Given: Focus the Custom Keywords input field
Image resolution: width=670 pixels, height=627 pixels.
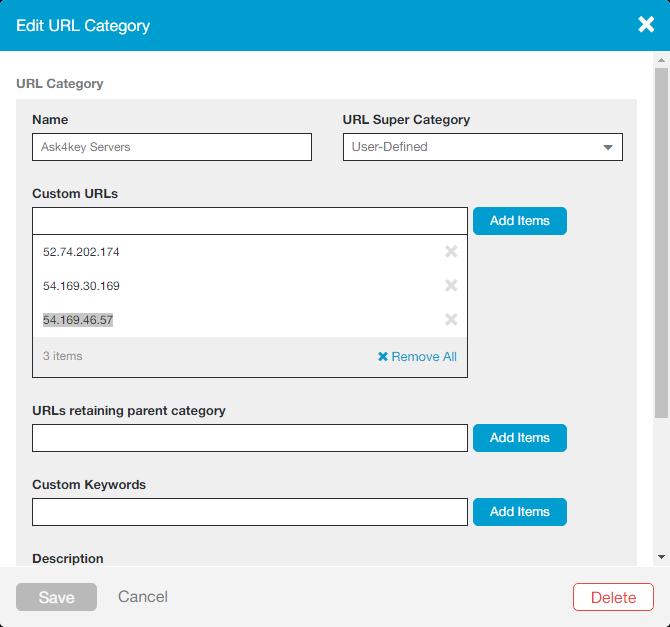Looking at the screenshot, I should click(x=250, y=512).
